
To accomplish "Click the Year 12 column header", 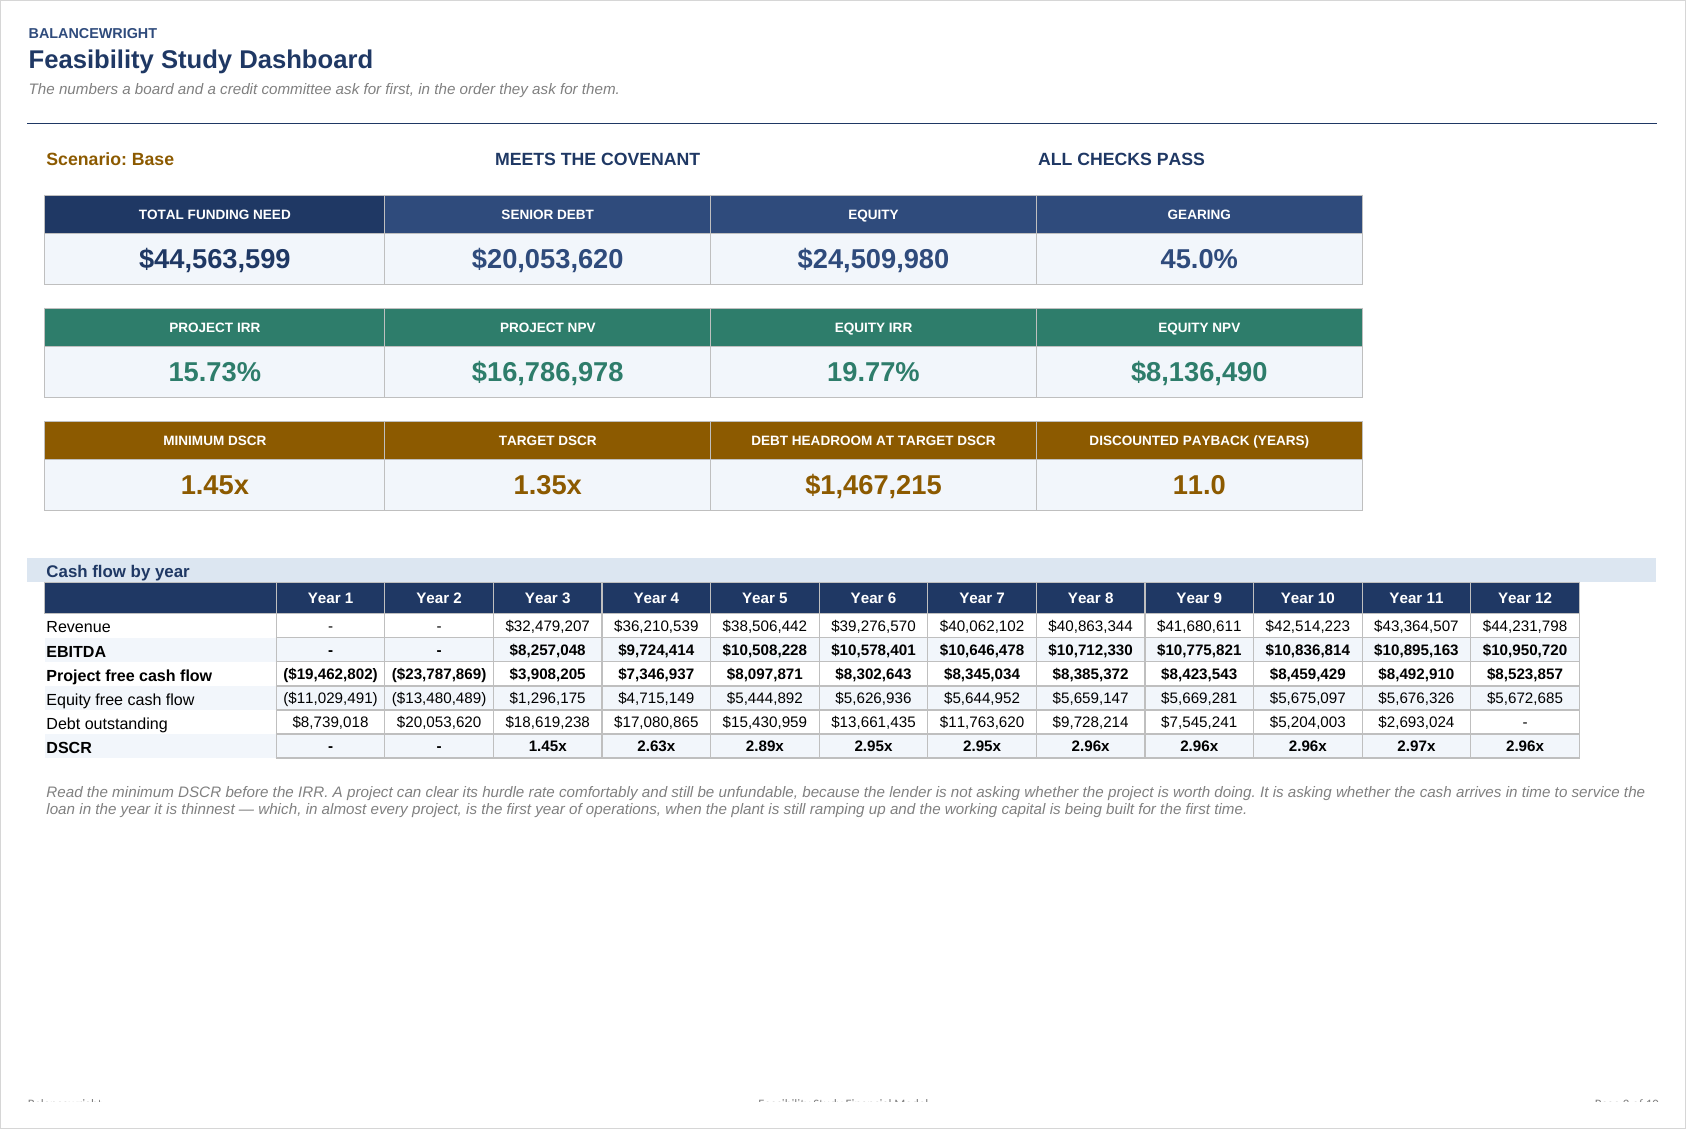I will point(1524,598).
